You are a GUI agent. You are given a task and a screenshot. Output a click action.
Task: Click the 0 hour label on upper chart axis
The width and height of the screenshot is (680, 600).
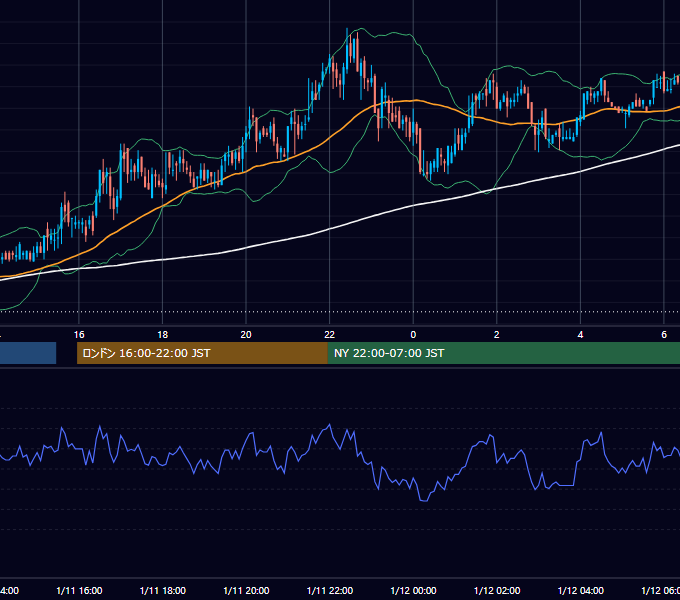point(413,335)
